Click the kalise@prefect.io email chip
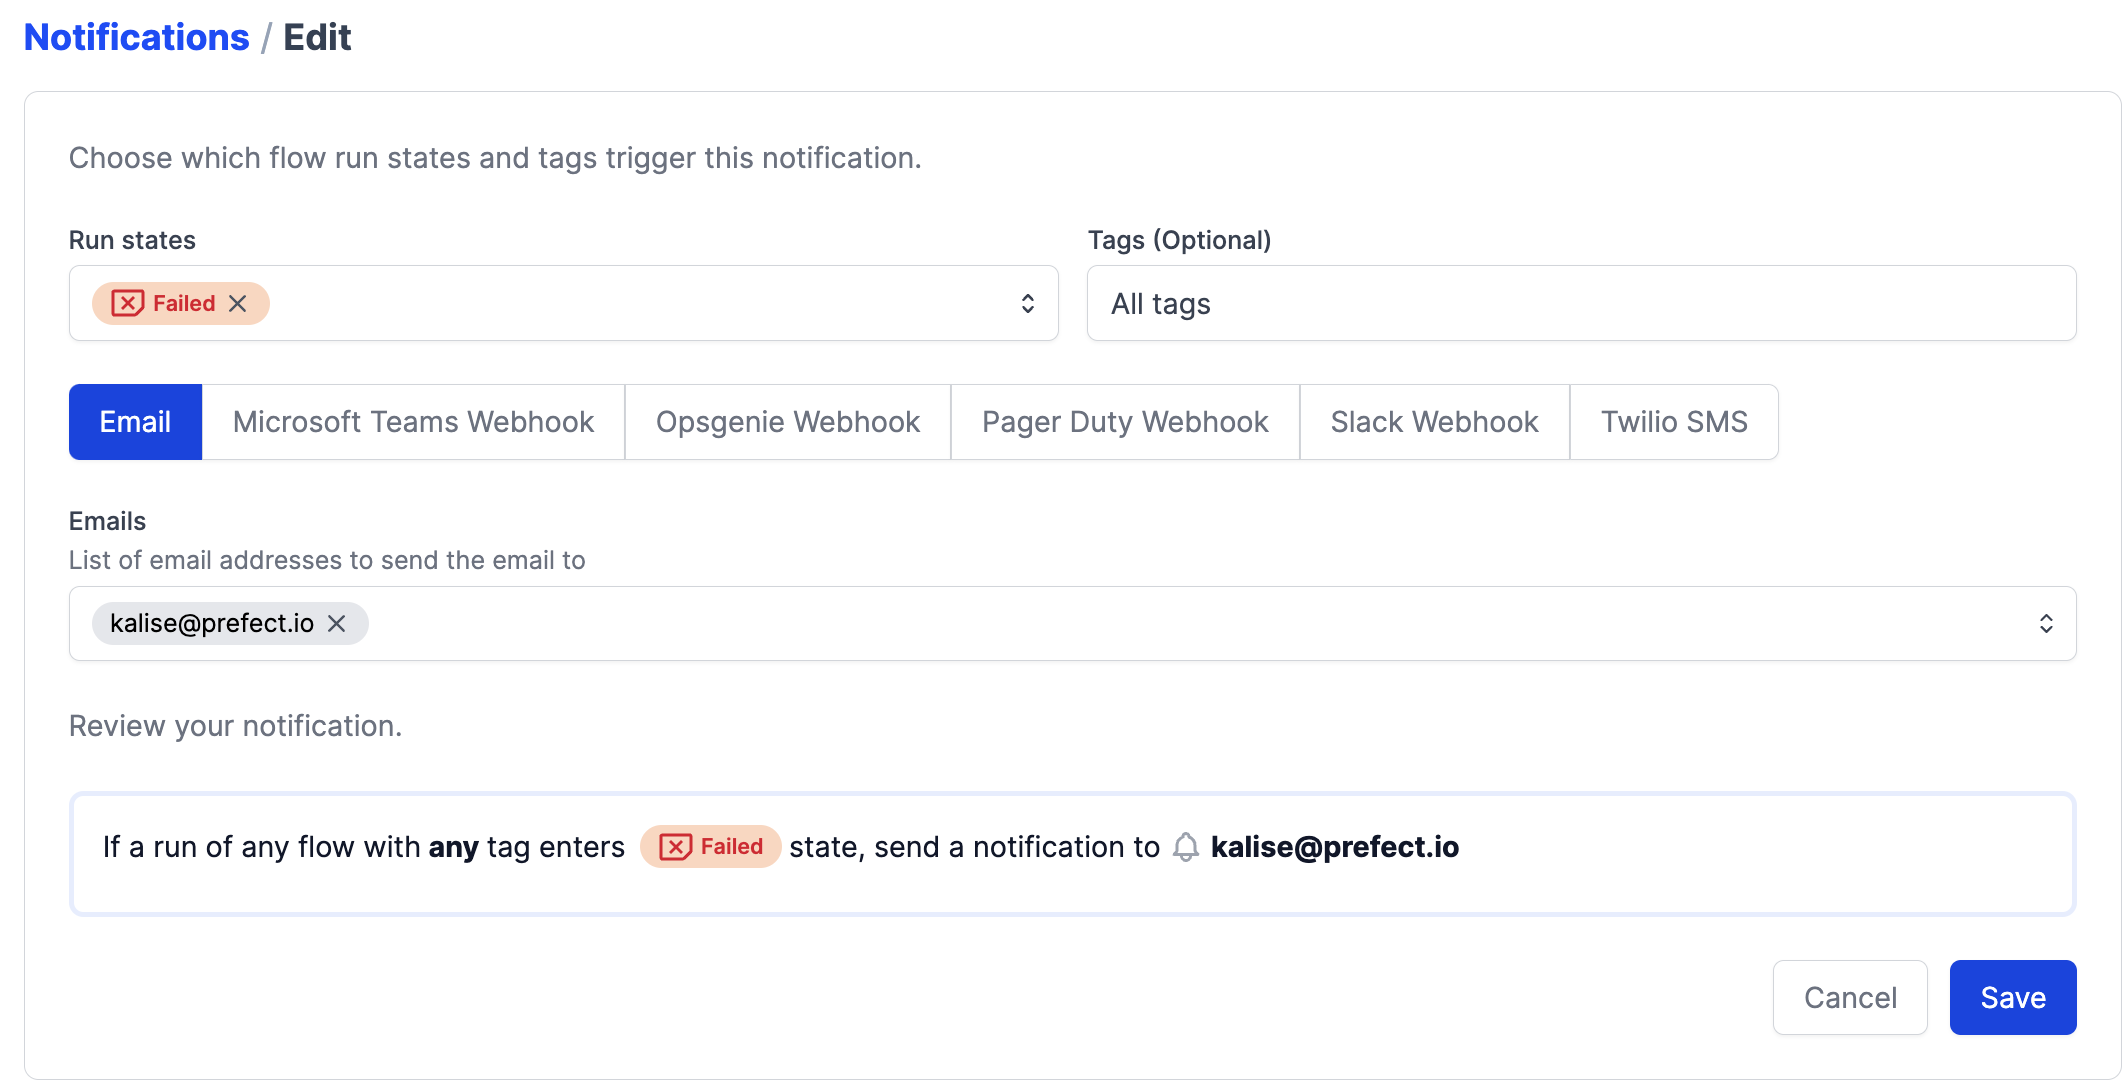The height and width of the screenshot is (1092, 2124). pos(212,624)
